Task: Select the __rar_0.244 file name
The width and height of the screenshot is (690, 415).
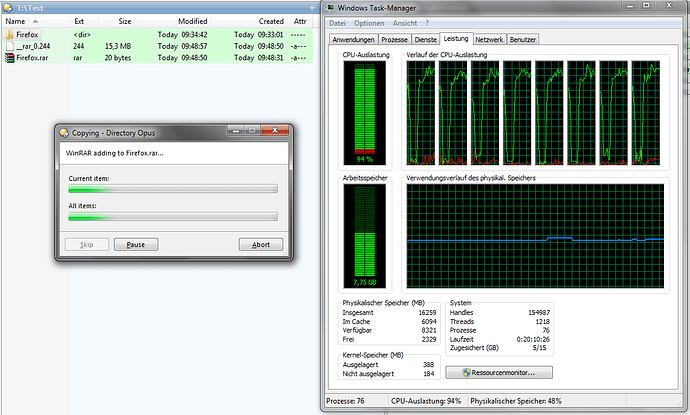Action: [x=33, y=46]
